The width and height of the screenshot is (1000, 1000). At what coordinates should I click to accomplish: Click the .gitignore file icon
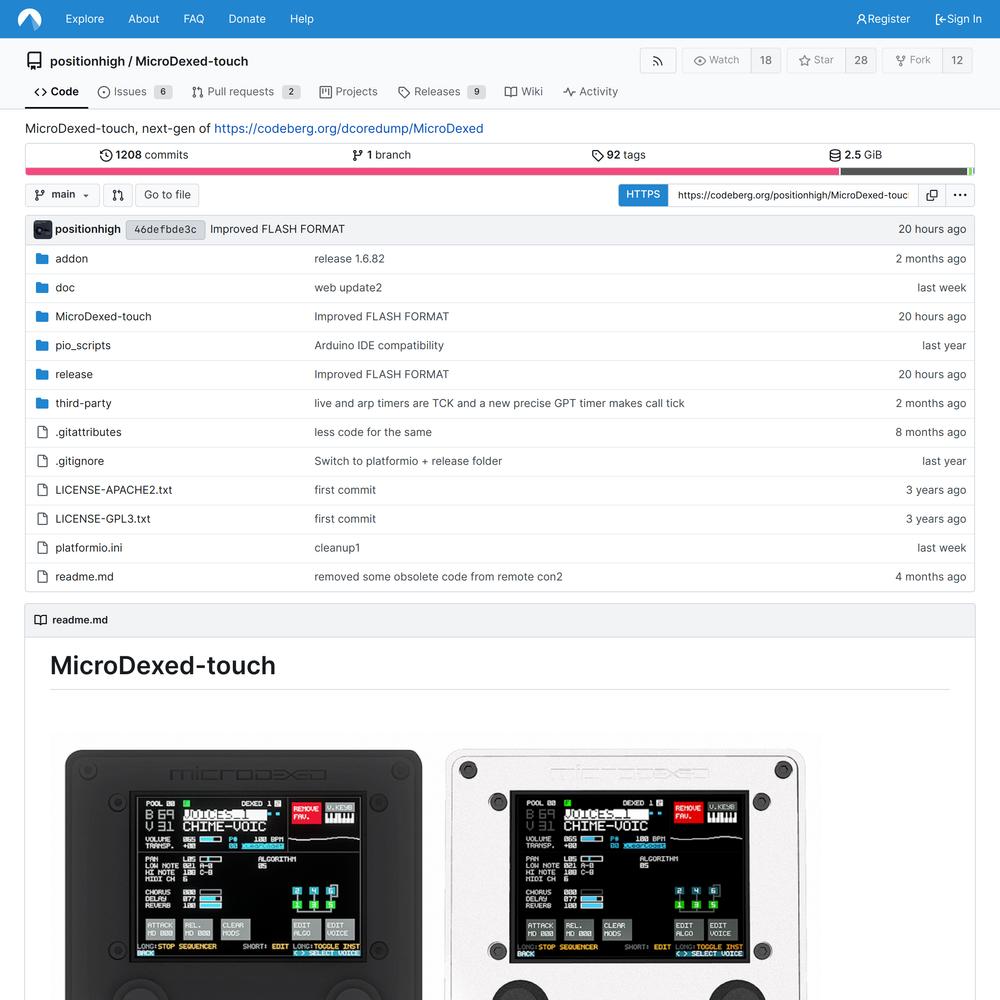[42, 461]
